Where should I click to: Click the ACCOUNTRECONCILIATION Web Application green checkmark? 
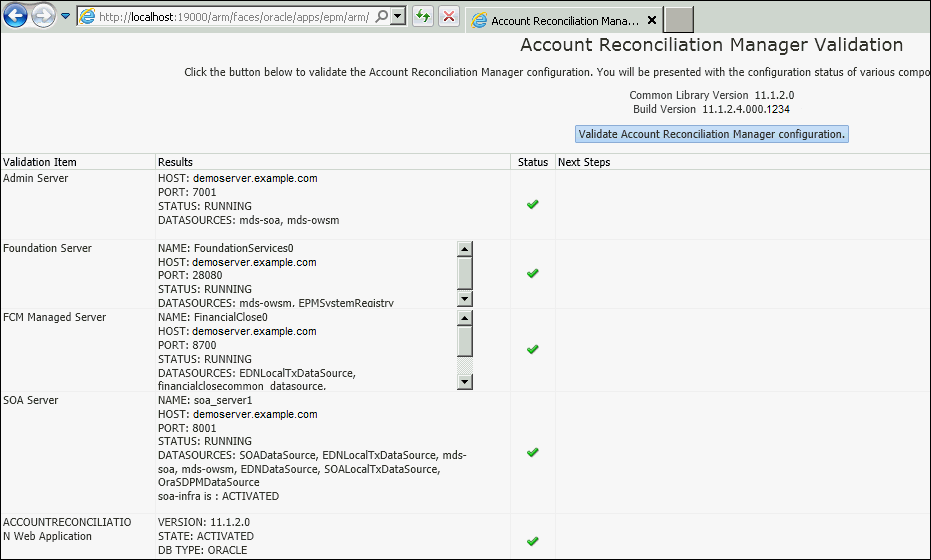point(533,541)
